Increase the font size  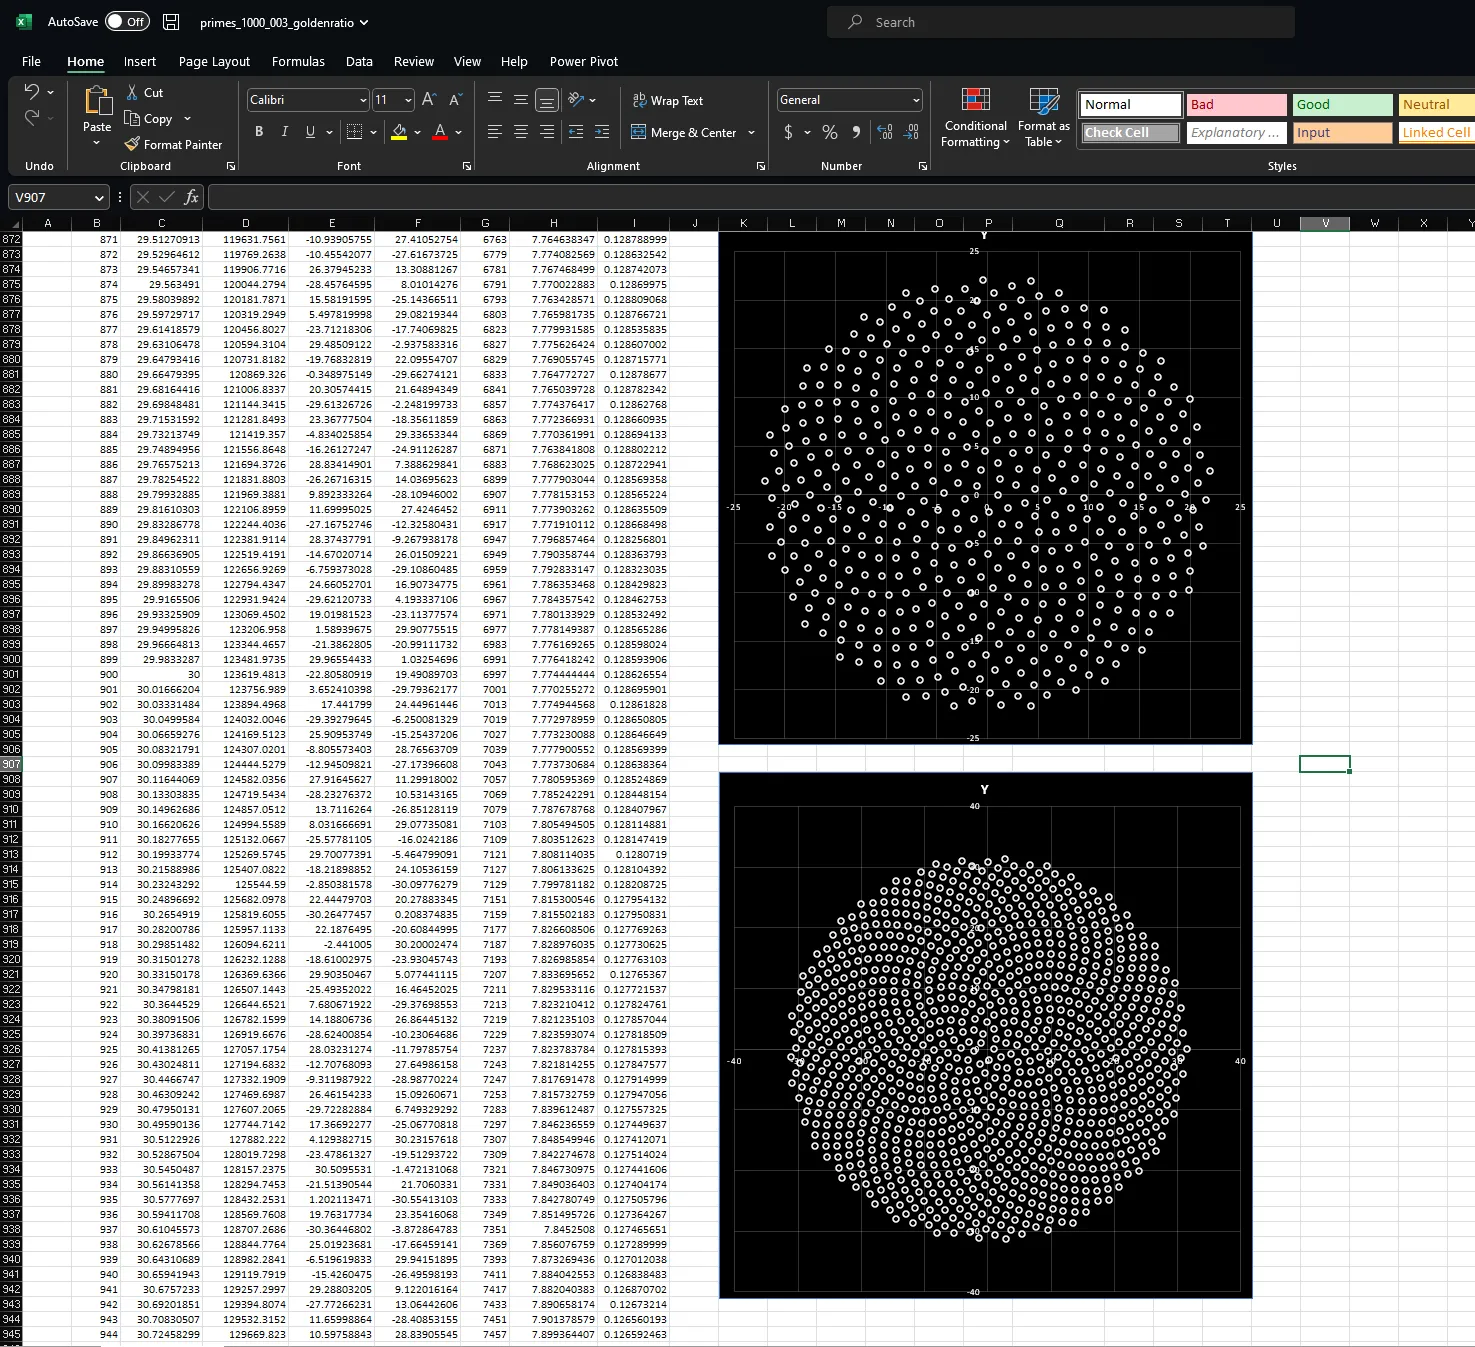point(429,100)
